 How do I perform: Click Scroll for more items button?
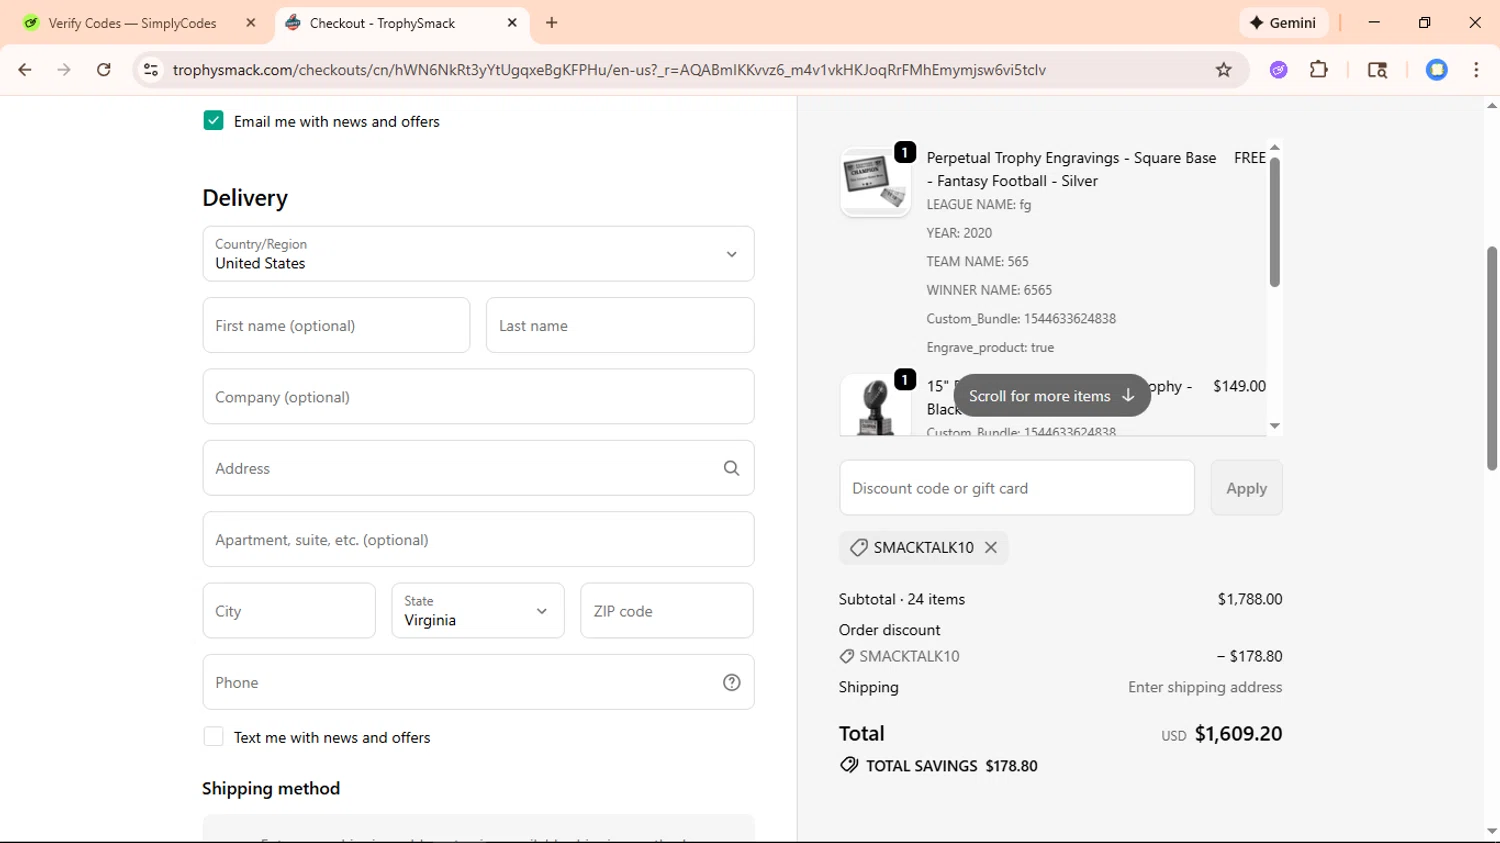point(1052,396)
